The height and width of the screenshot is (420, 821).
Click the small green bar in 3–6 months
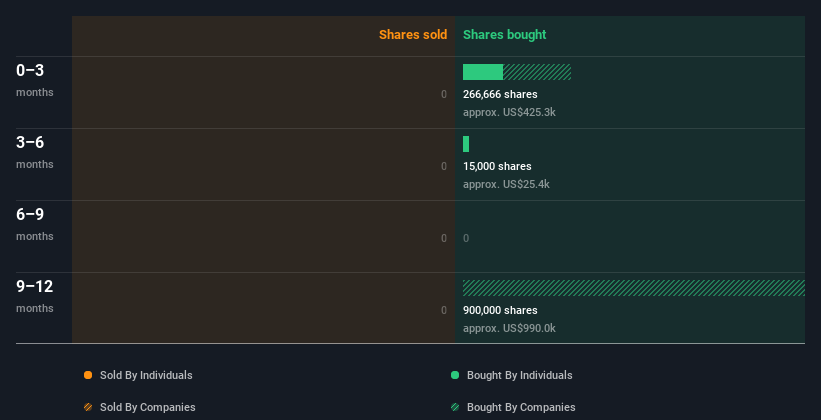click(x=466, y=144)
